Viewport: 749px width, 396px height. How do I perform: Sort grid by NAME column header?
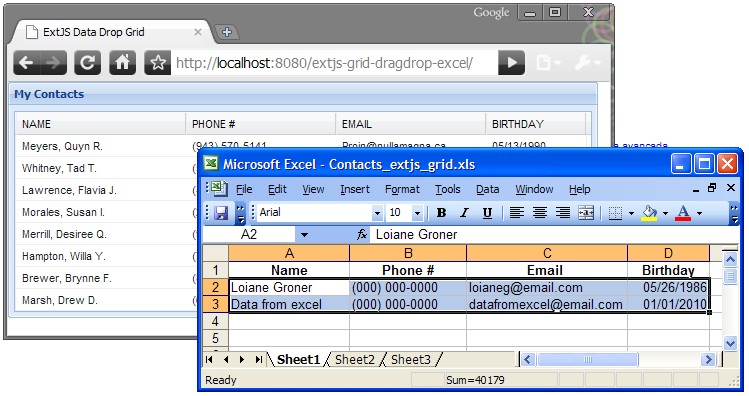[100, 124]
